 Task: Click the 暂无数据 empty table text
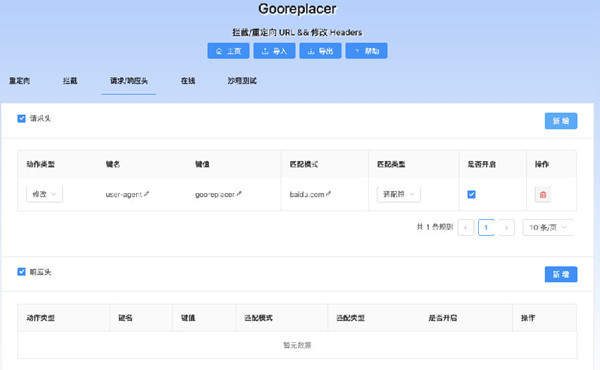[x=297, y=345]
